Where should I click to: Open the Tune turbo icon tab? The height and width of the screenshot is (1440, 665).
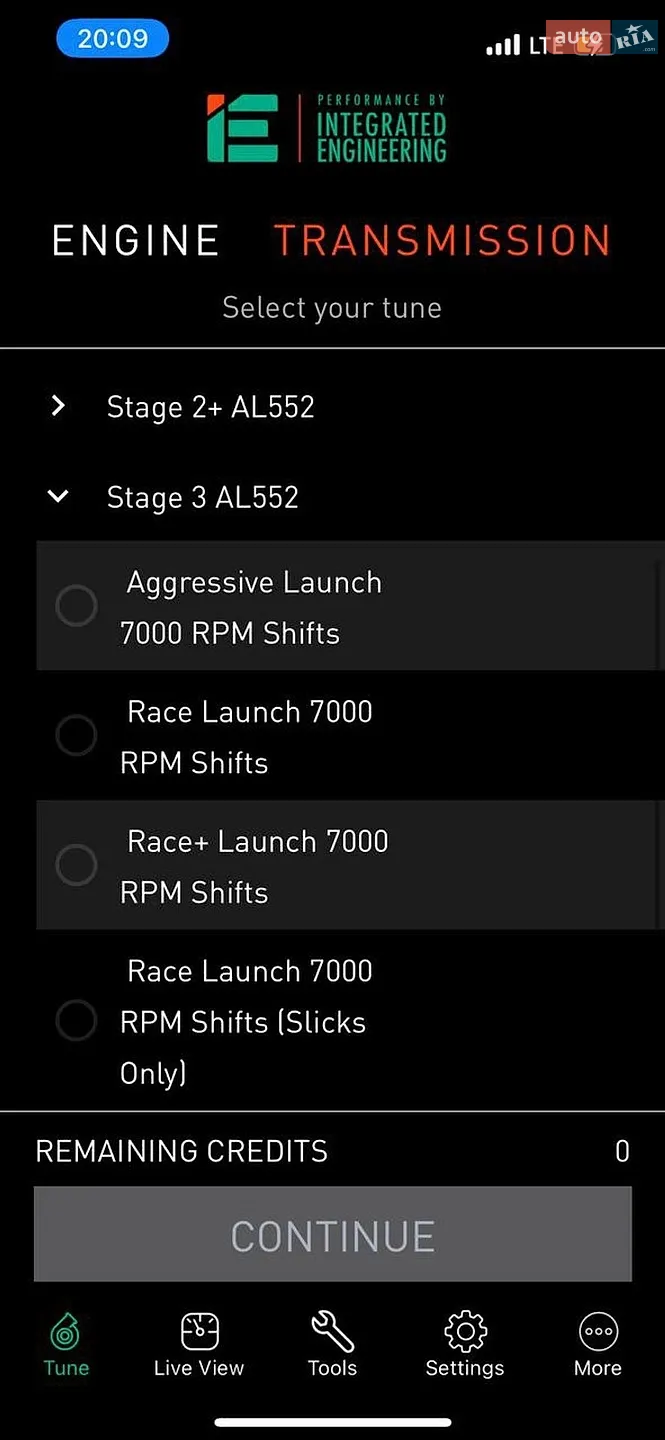[66, 1345]
